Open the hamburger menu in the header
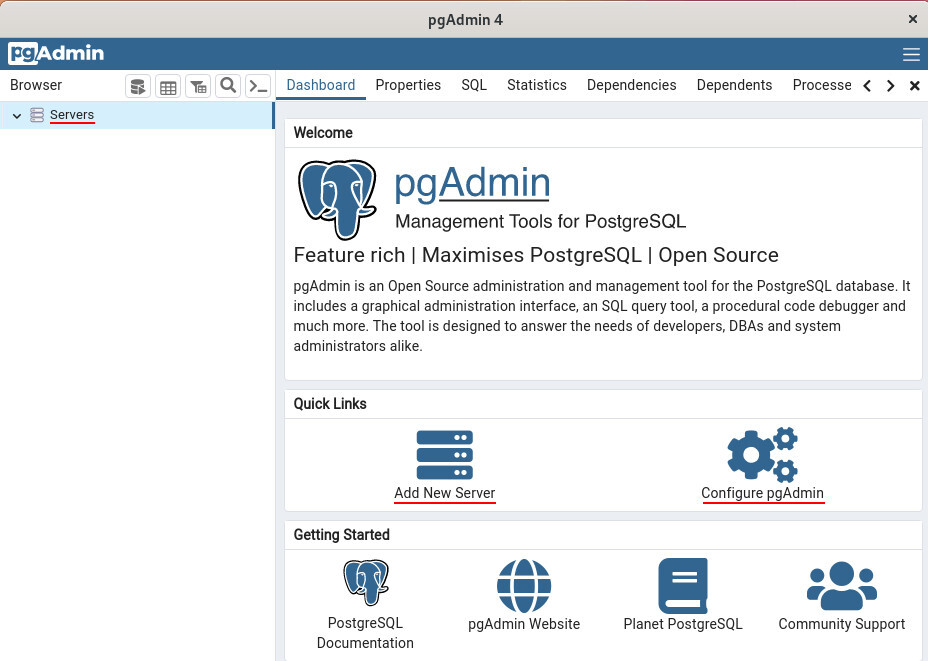This screenshot has height=661, width=928. 911,54
